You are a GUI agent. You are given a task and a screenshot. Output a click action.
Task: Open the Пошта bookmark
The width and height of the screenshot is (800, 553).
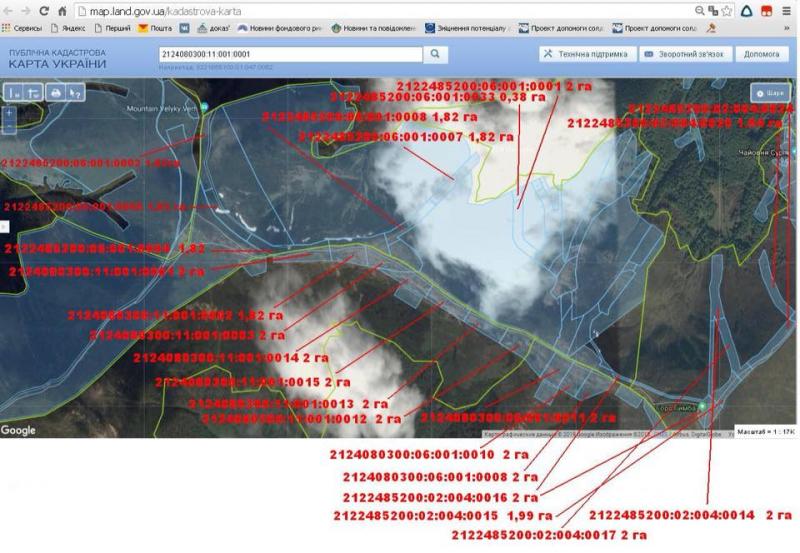click(155, 28)
